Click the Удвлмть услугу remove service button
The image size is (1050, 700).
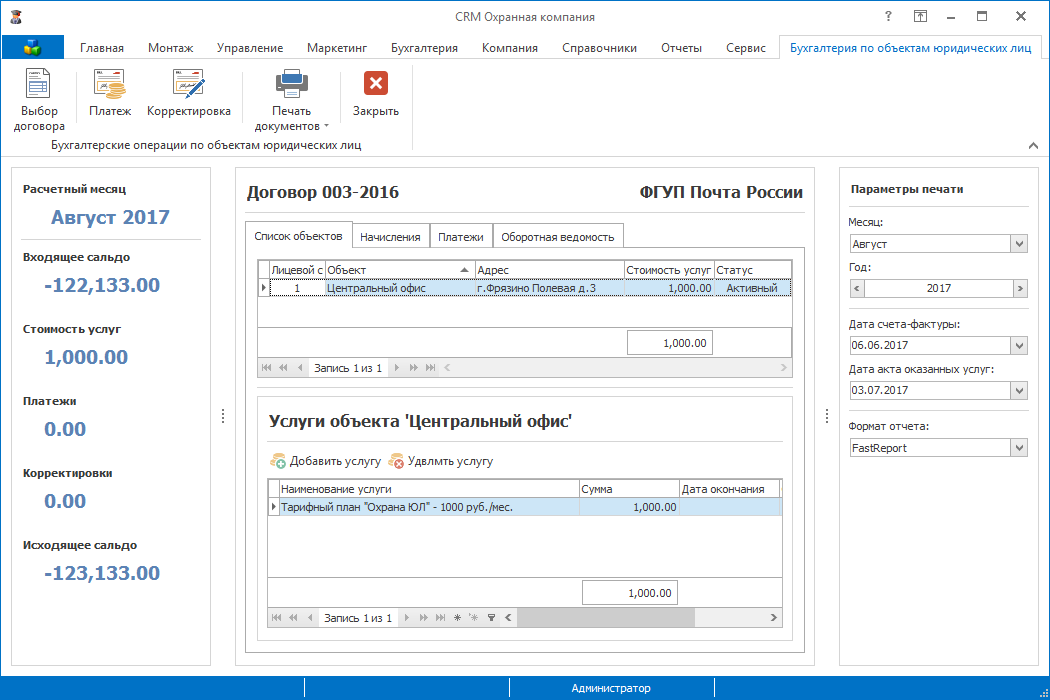pyautogui.click(x=441, y=461)
